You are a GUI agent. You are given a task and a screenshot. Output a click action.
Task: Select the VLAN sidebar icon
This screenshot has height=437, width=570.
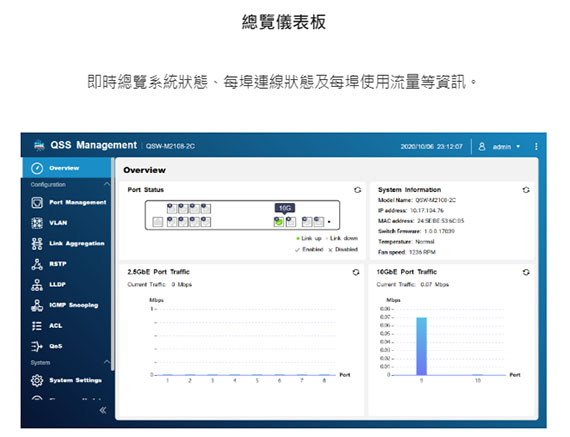[x=37, y=223]
